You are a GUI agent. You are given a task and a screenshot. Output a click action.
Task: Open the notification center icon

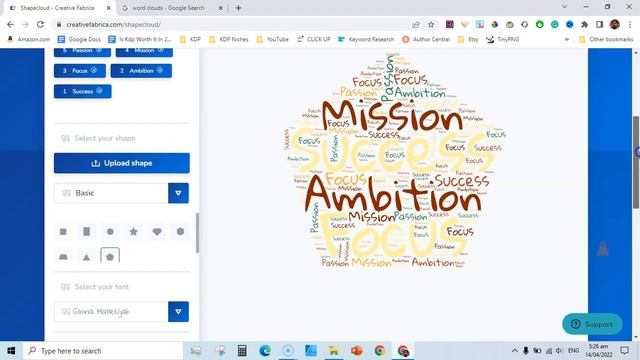pyautogui.click(x=624, y=351)
